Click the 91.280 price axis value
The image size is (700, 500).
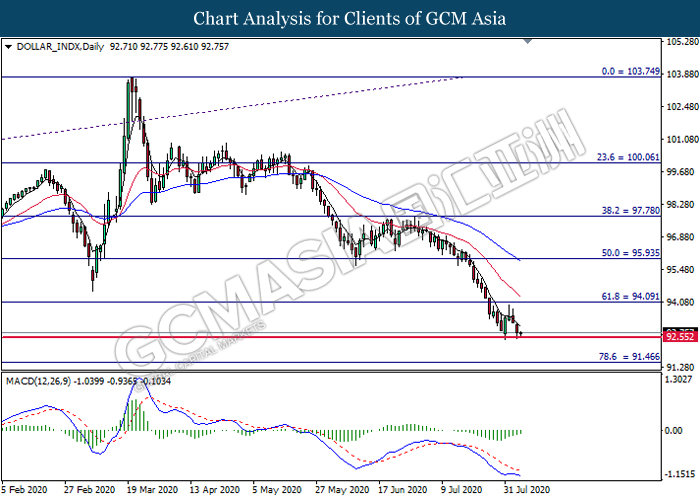680,367
